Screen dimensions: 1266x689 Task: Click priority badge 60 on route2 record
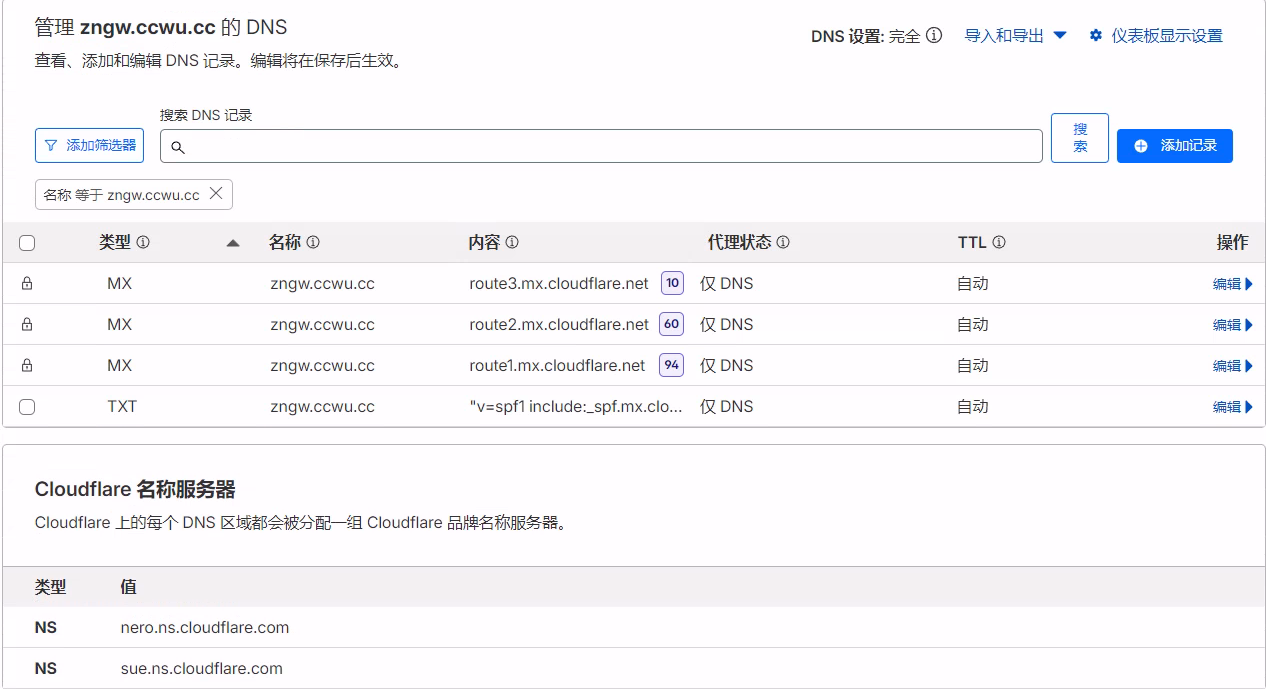671,325
